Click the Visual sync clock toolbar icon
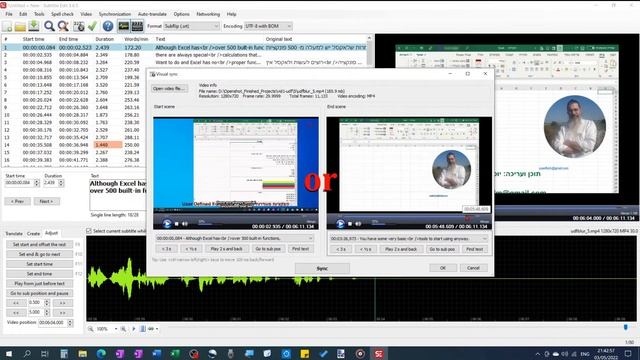Viewport: 640px width, 360px height. 78,26
